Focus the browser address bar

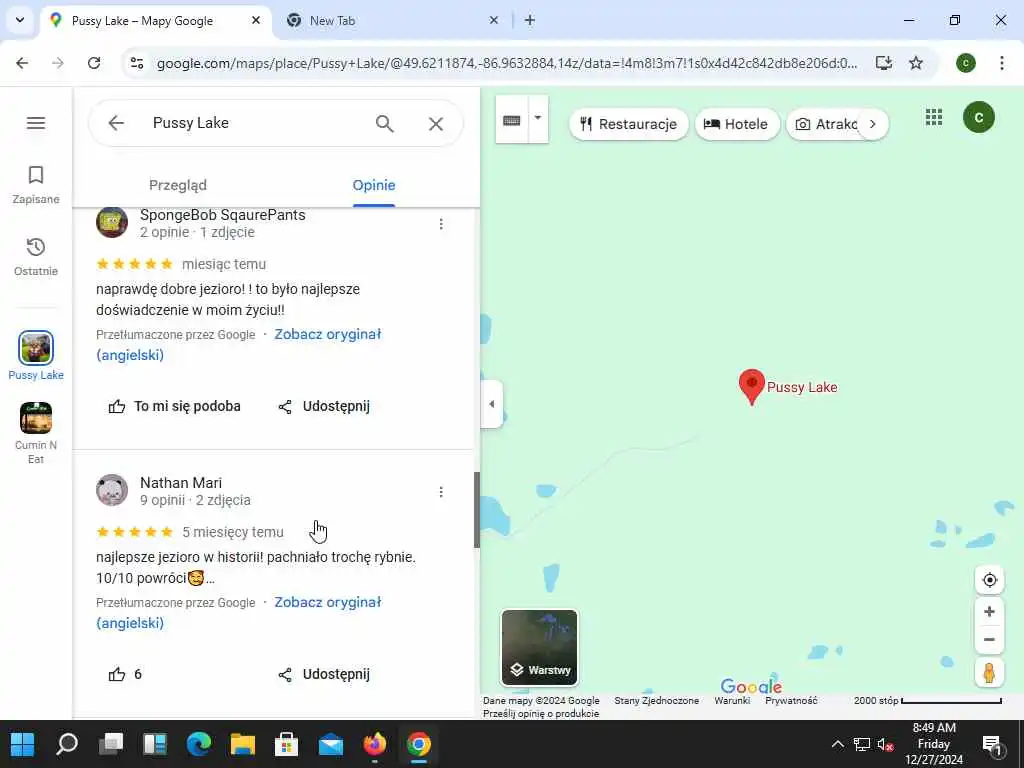click(507, 63)
